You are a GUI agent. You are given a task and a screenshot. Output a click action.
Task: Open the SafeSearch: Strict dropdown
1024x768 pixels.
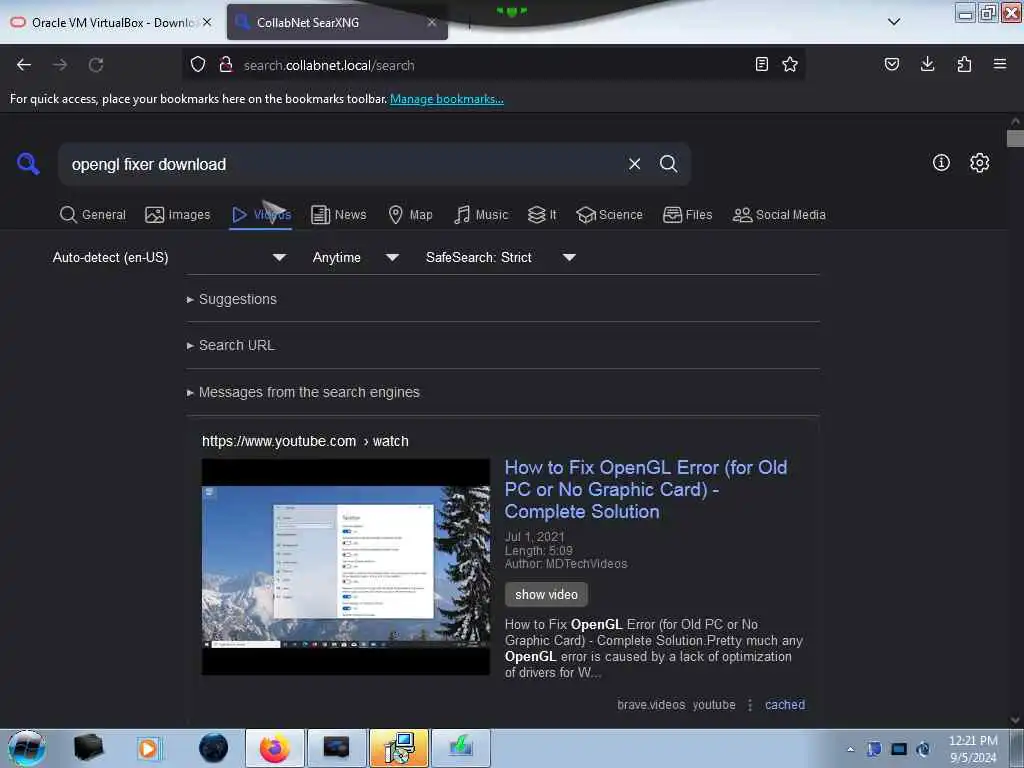coord(500,257)
